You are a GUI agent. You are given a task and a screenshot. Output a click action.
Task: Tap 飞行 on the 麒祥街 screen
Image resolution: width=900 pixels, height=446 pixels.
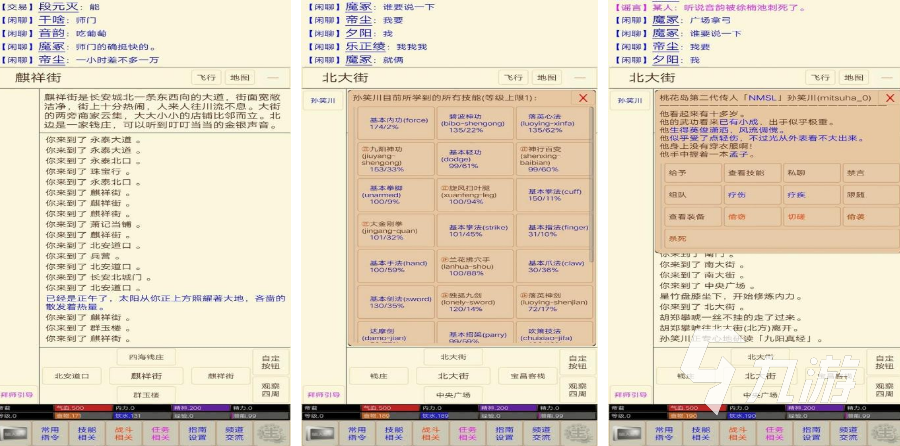coord(206,77)
